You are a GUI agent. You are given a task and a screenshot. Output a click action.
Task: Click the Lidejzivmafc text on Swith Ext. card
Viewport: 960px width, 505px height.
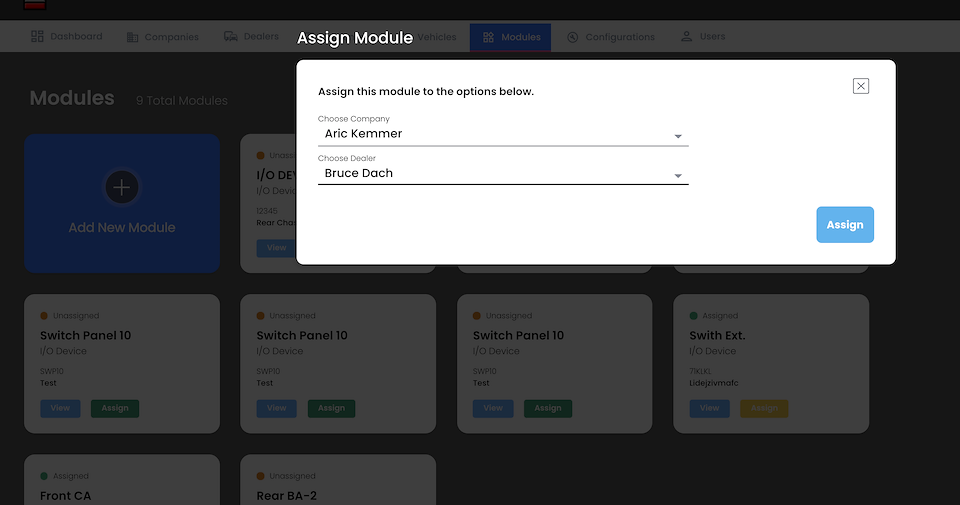(714, 383)
